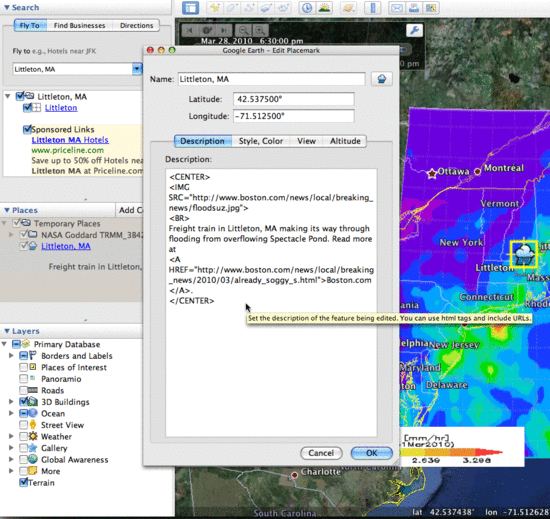Toggle the sidebar panel toolbar icon
This screenshot has height=519, width=550.
(x=190, y=8)
